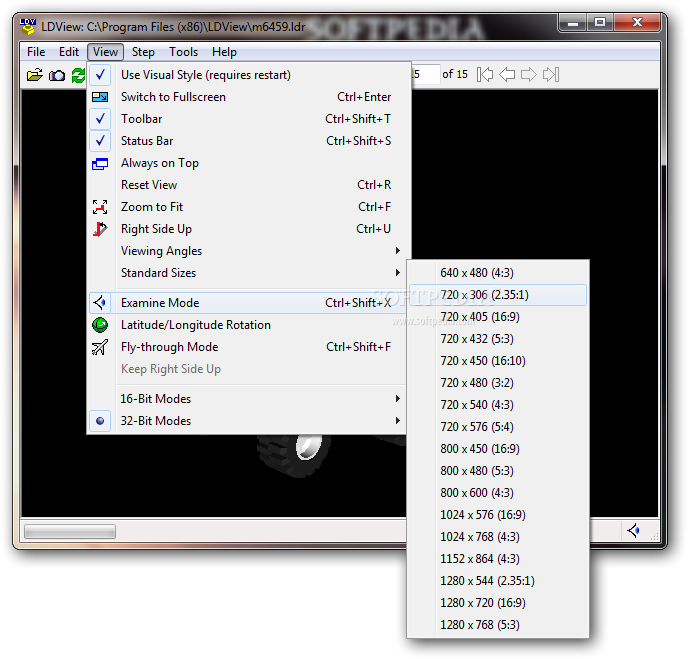The height and width of the screenshot is (659, 688).
Task: Select Keep Right Side Up entry
Action: (x=249, y=369)
